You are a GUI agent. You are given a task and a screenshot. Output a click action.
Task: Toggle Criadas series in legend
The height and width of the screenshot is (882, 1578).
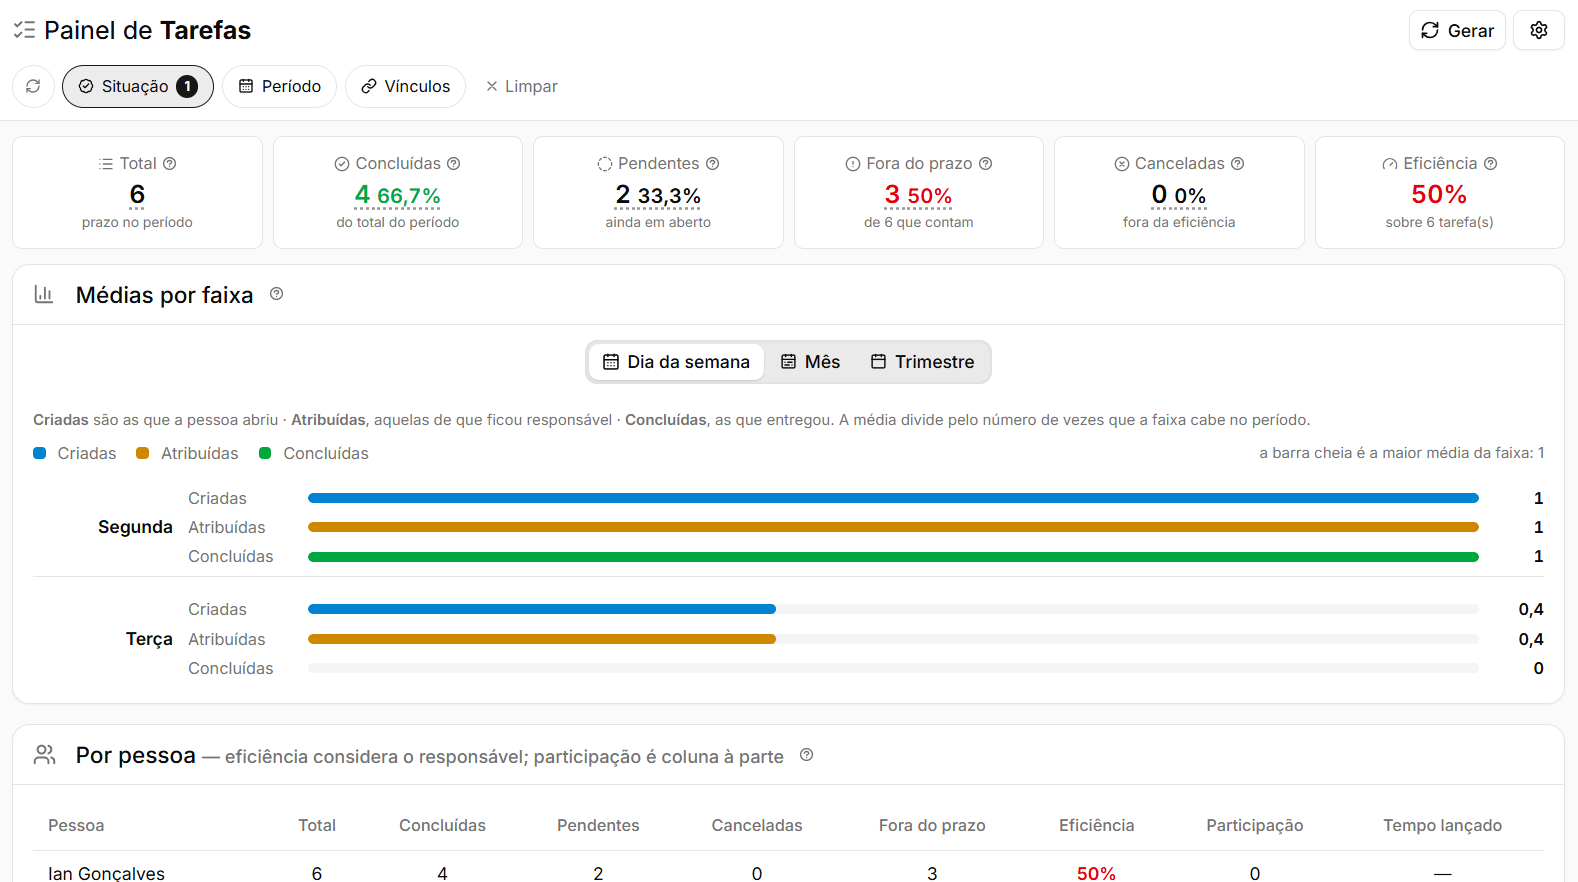pos(75,453)
